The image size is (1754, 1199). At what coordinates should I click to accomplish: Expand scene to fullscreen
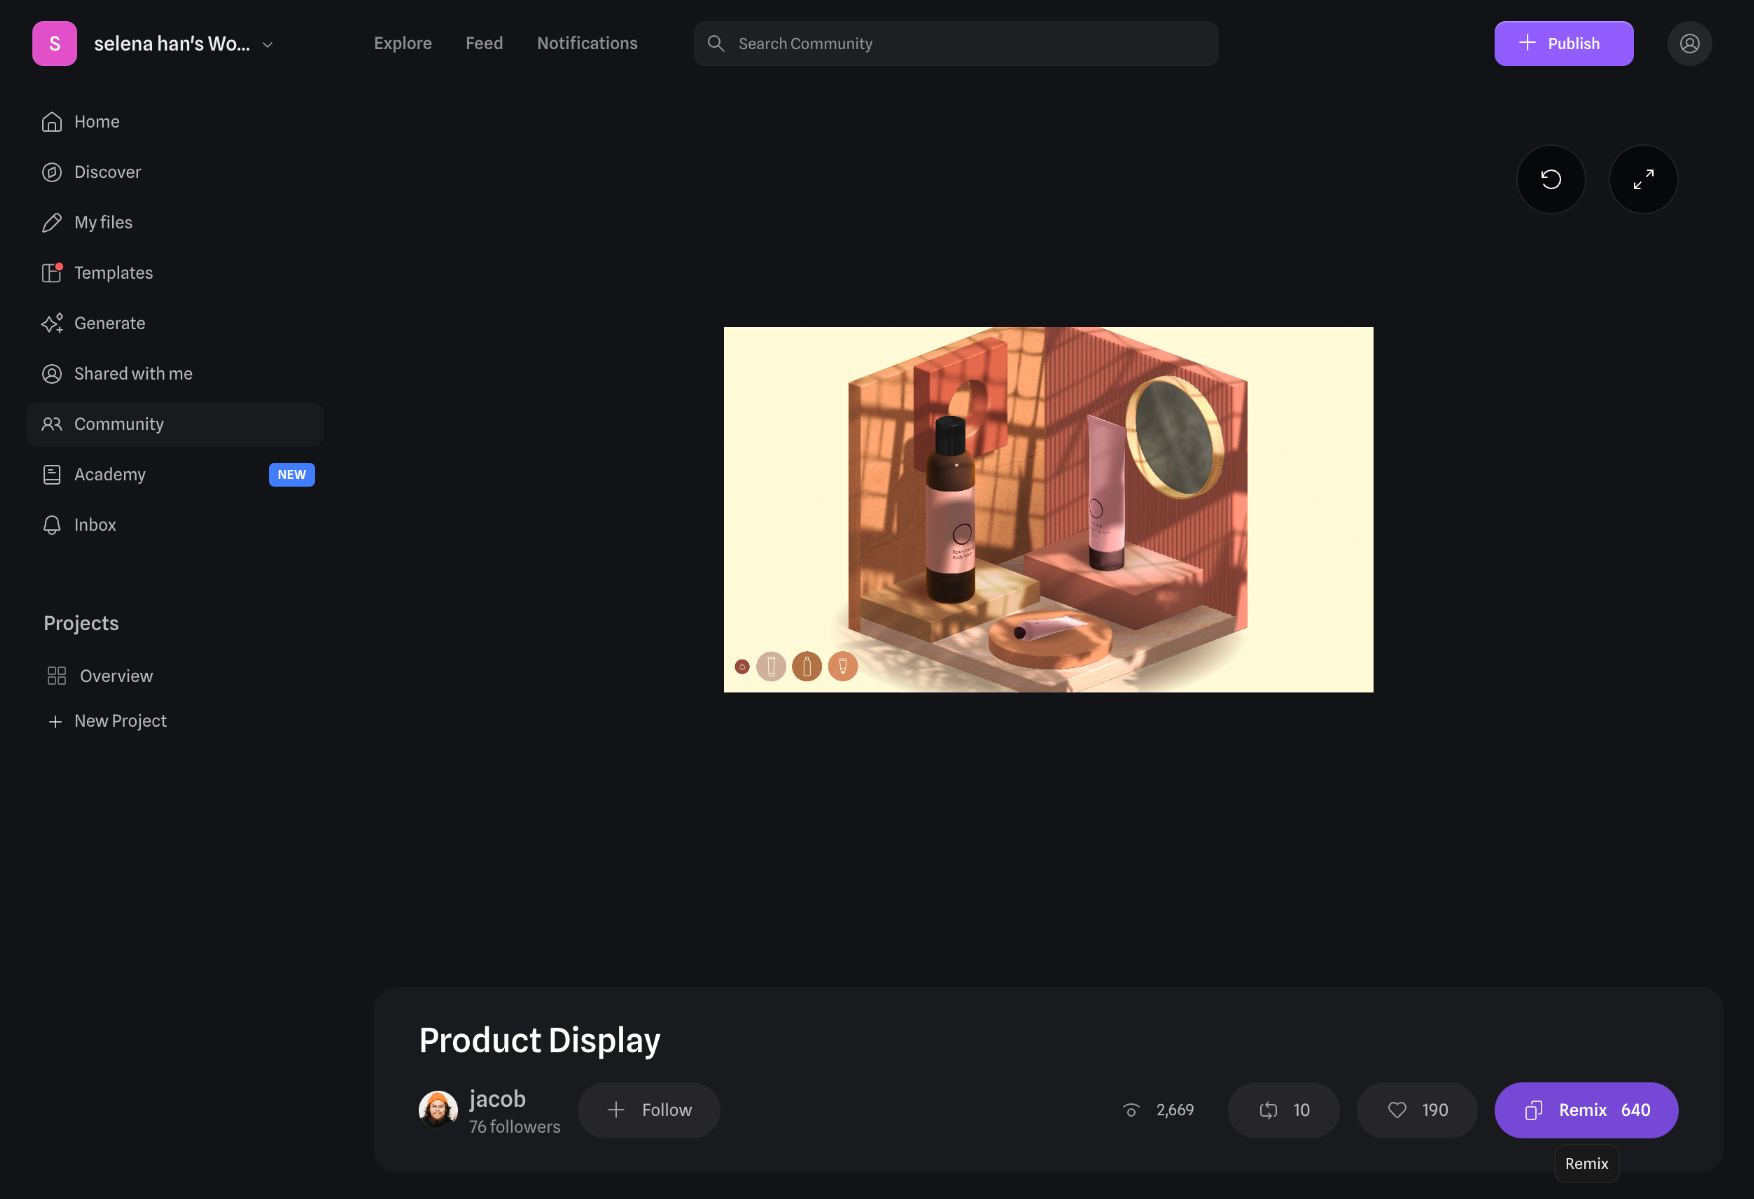coord(1643,179)
